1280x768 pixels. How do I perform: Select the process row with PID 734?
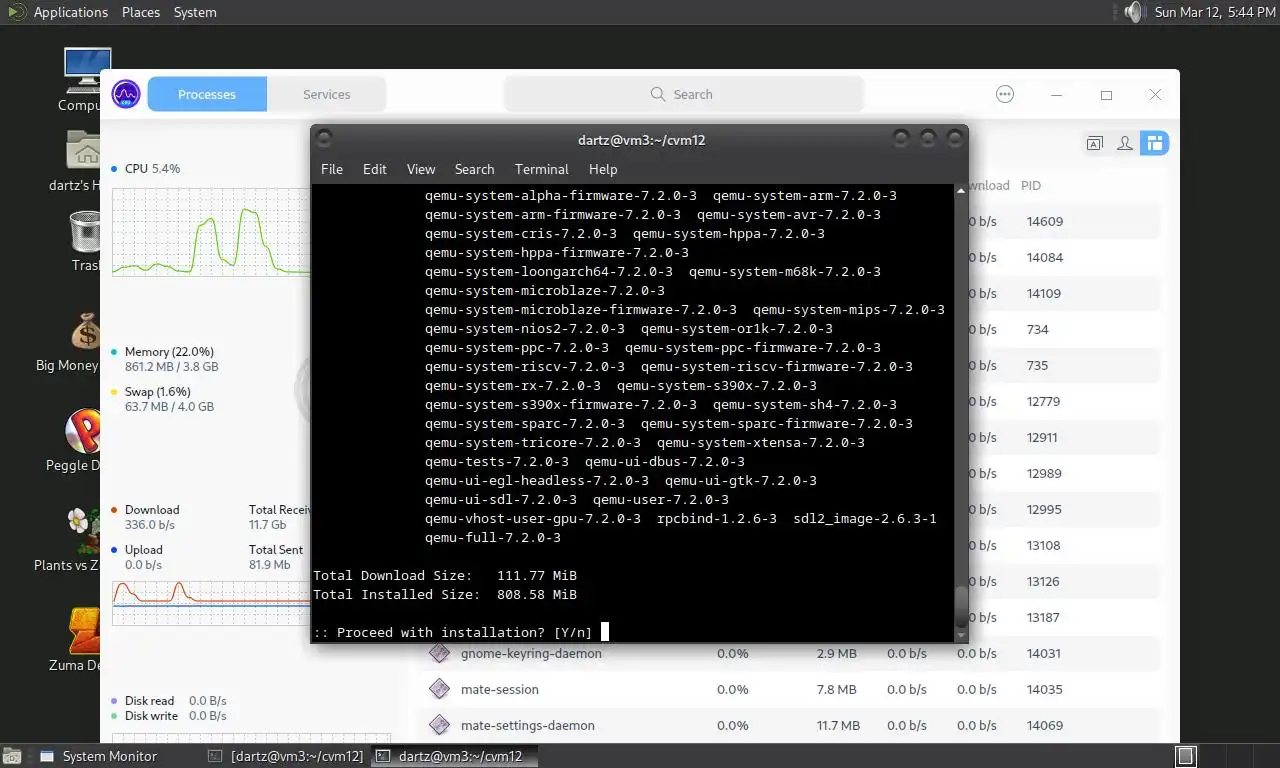point(1064,329)
